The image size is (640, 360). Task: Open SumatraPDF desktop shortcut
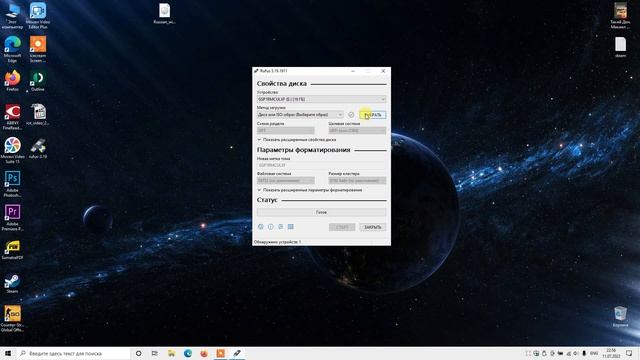(x=12, y=249)
